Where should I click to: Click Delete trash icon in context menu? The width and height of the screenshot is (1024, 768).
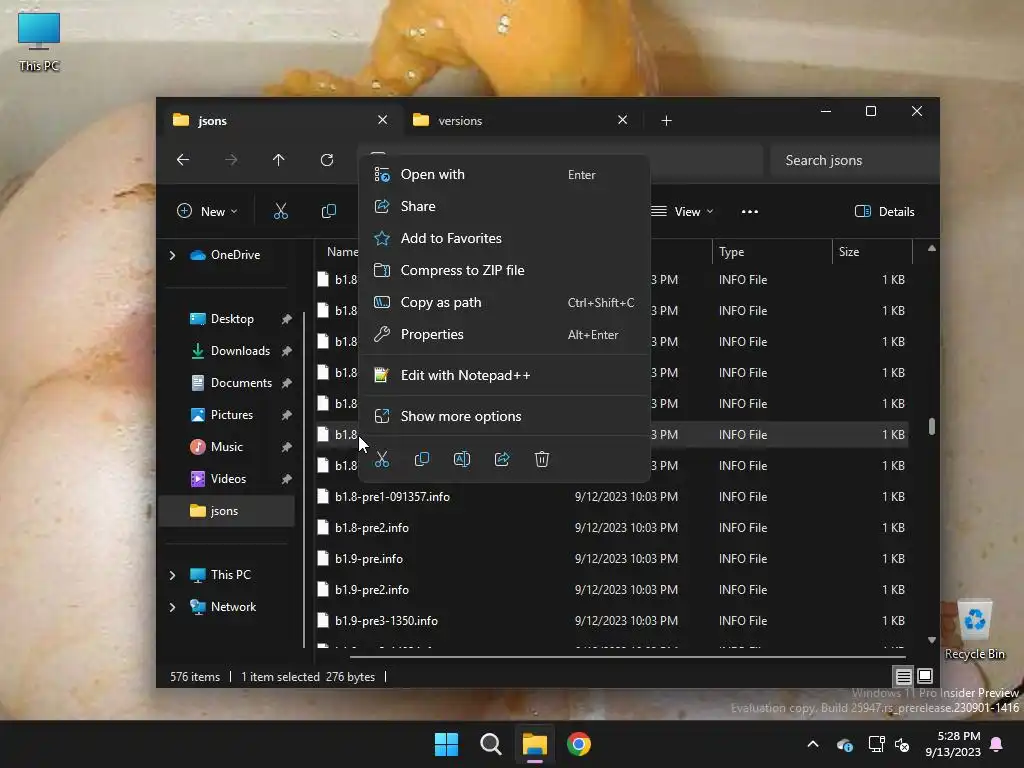542,459
